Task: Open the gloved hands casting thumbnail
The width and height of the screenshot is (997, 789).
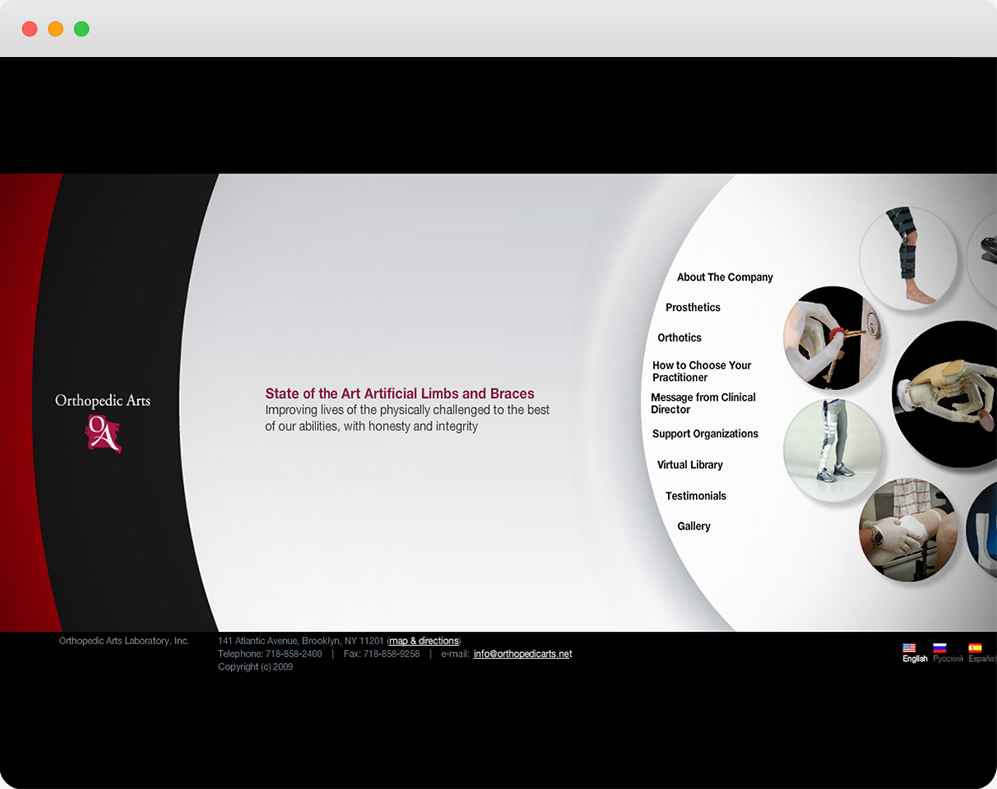Action: tap(908, 530)
